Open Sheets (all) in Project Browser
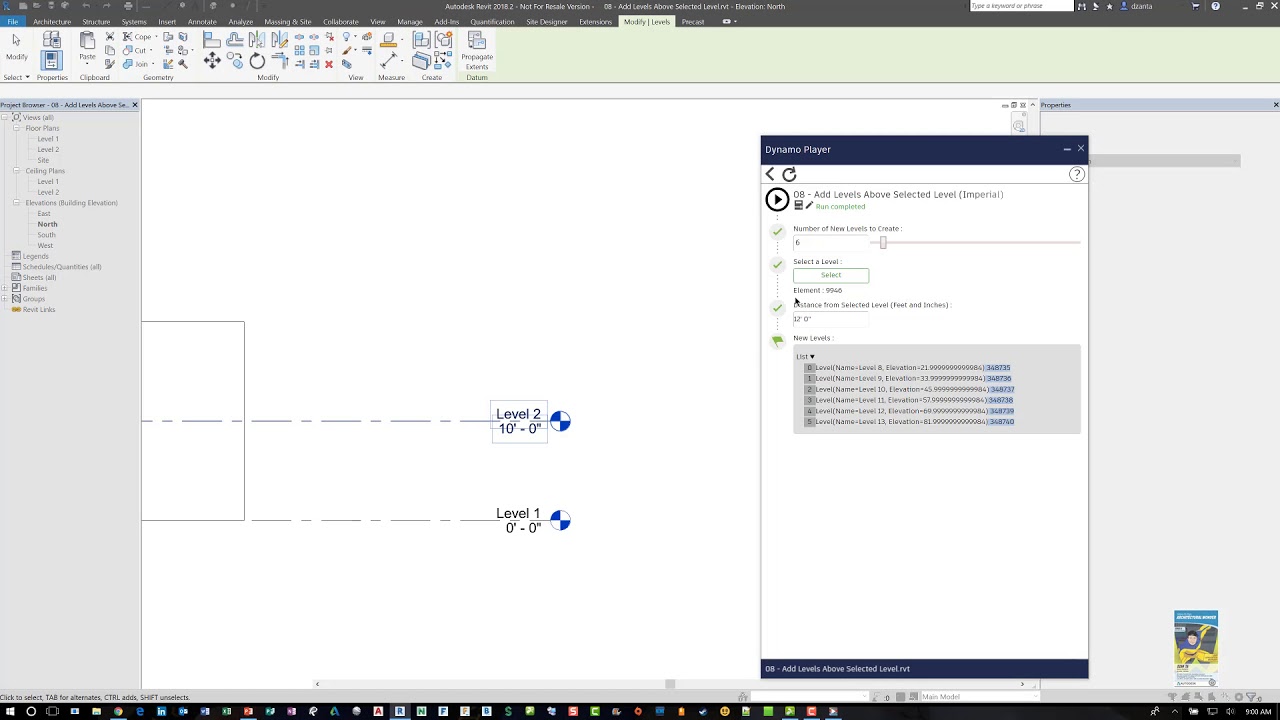Image resolution: width=1280 pixels, height=720 pixels. (x=39, y=277)
